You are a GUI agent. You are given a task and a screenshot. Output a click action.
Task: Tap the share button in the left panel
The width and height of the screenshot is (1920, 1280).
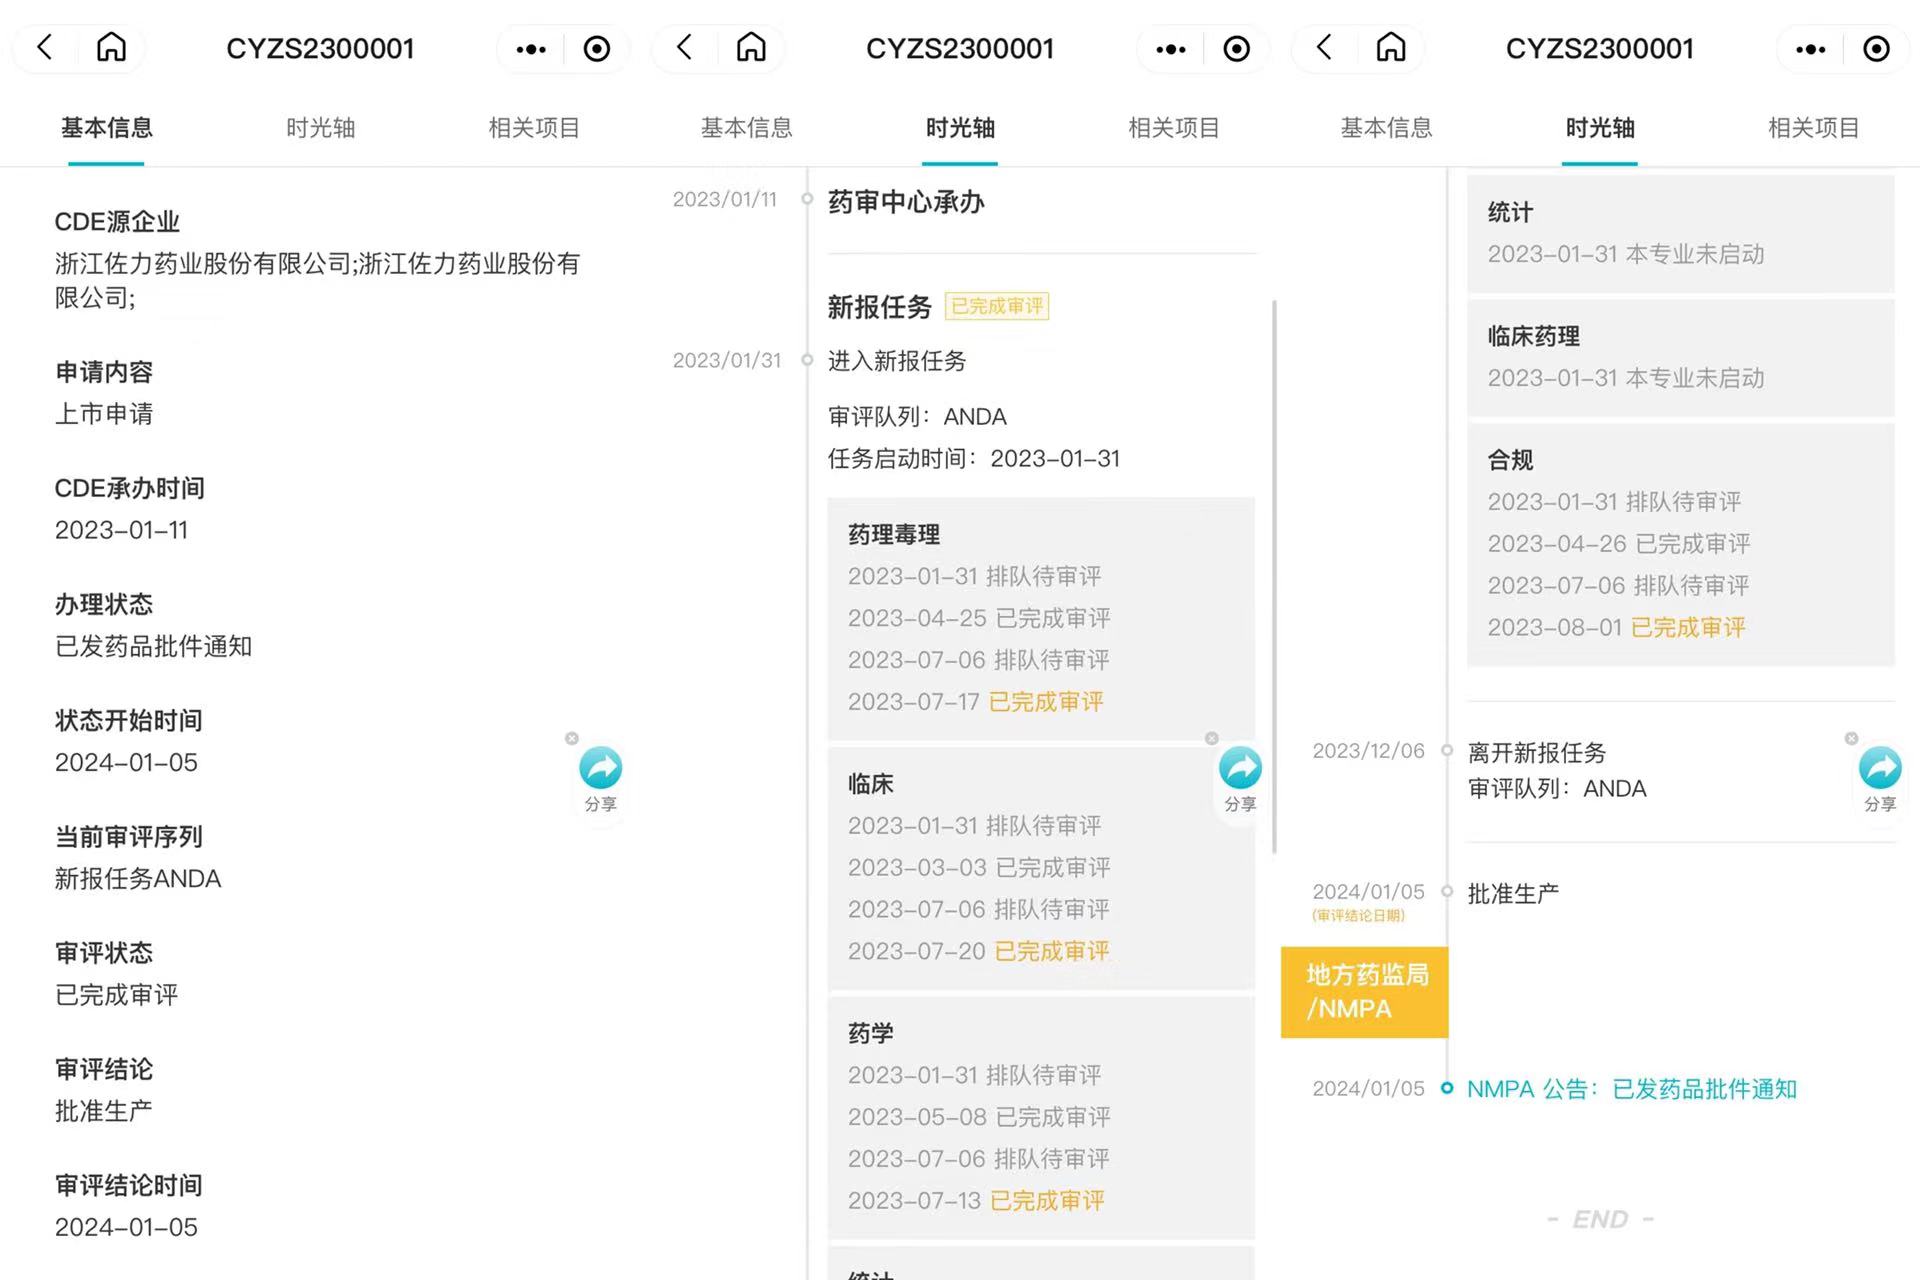coord(600,769)
